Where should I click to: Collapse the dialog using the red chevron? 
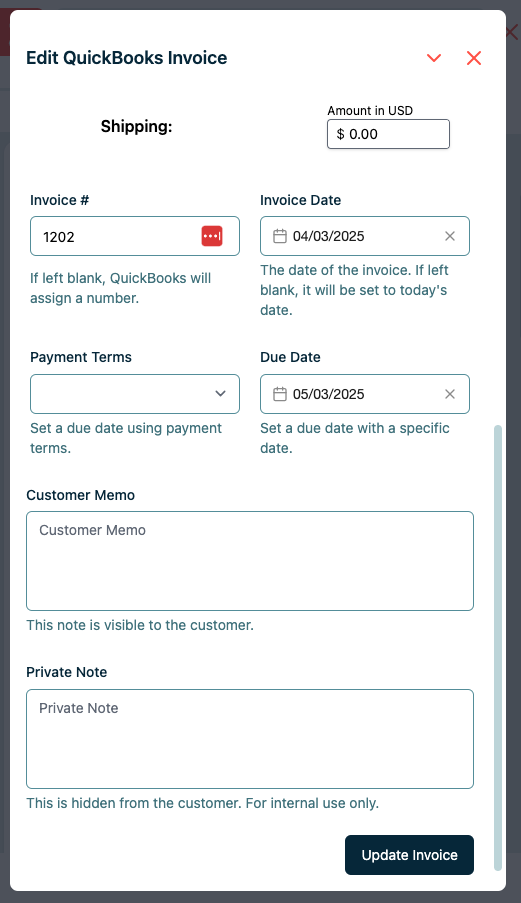click(433, 58)
